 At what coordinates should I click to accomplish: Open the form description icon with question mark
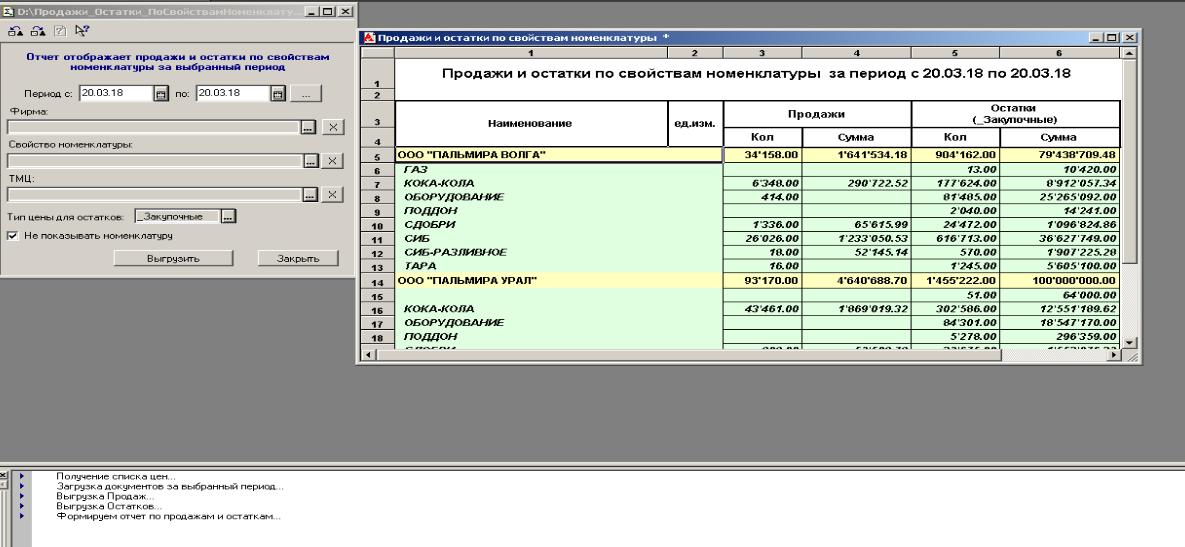(60, 31)
